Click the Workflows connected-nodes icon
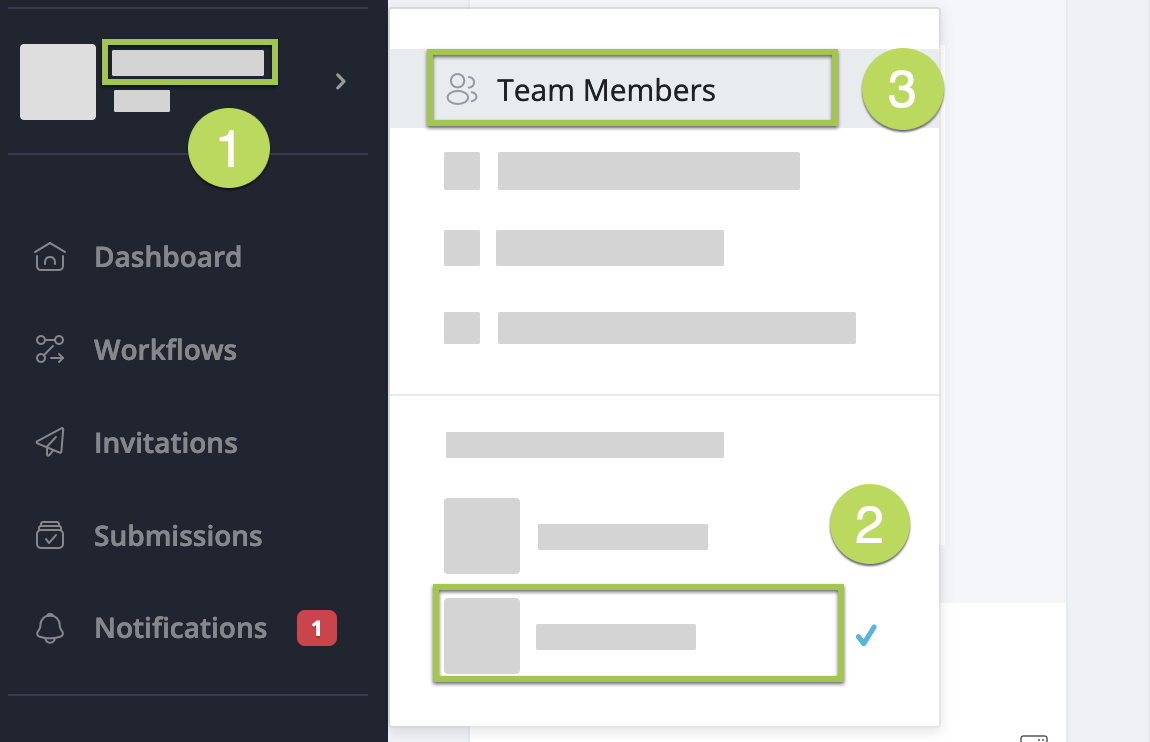 pos(50,350)
